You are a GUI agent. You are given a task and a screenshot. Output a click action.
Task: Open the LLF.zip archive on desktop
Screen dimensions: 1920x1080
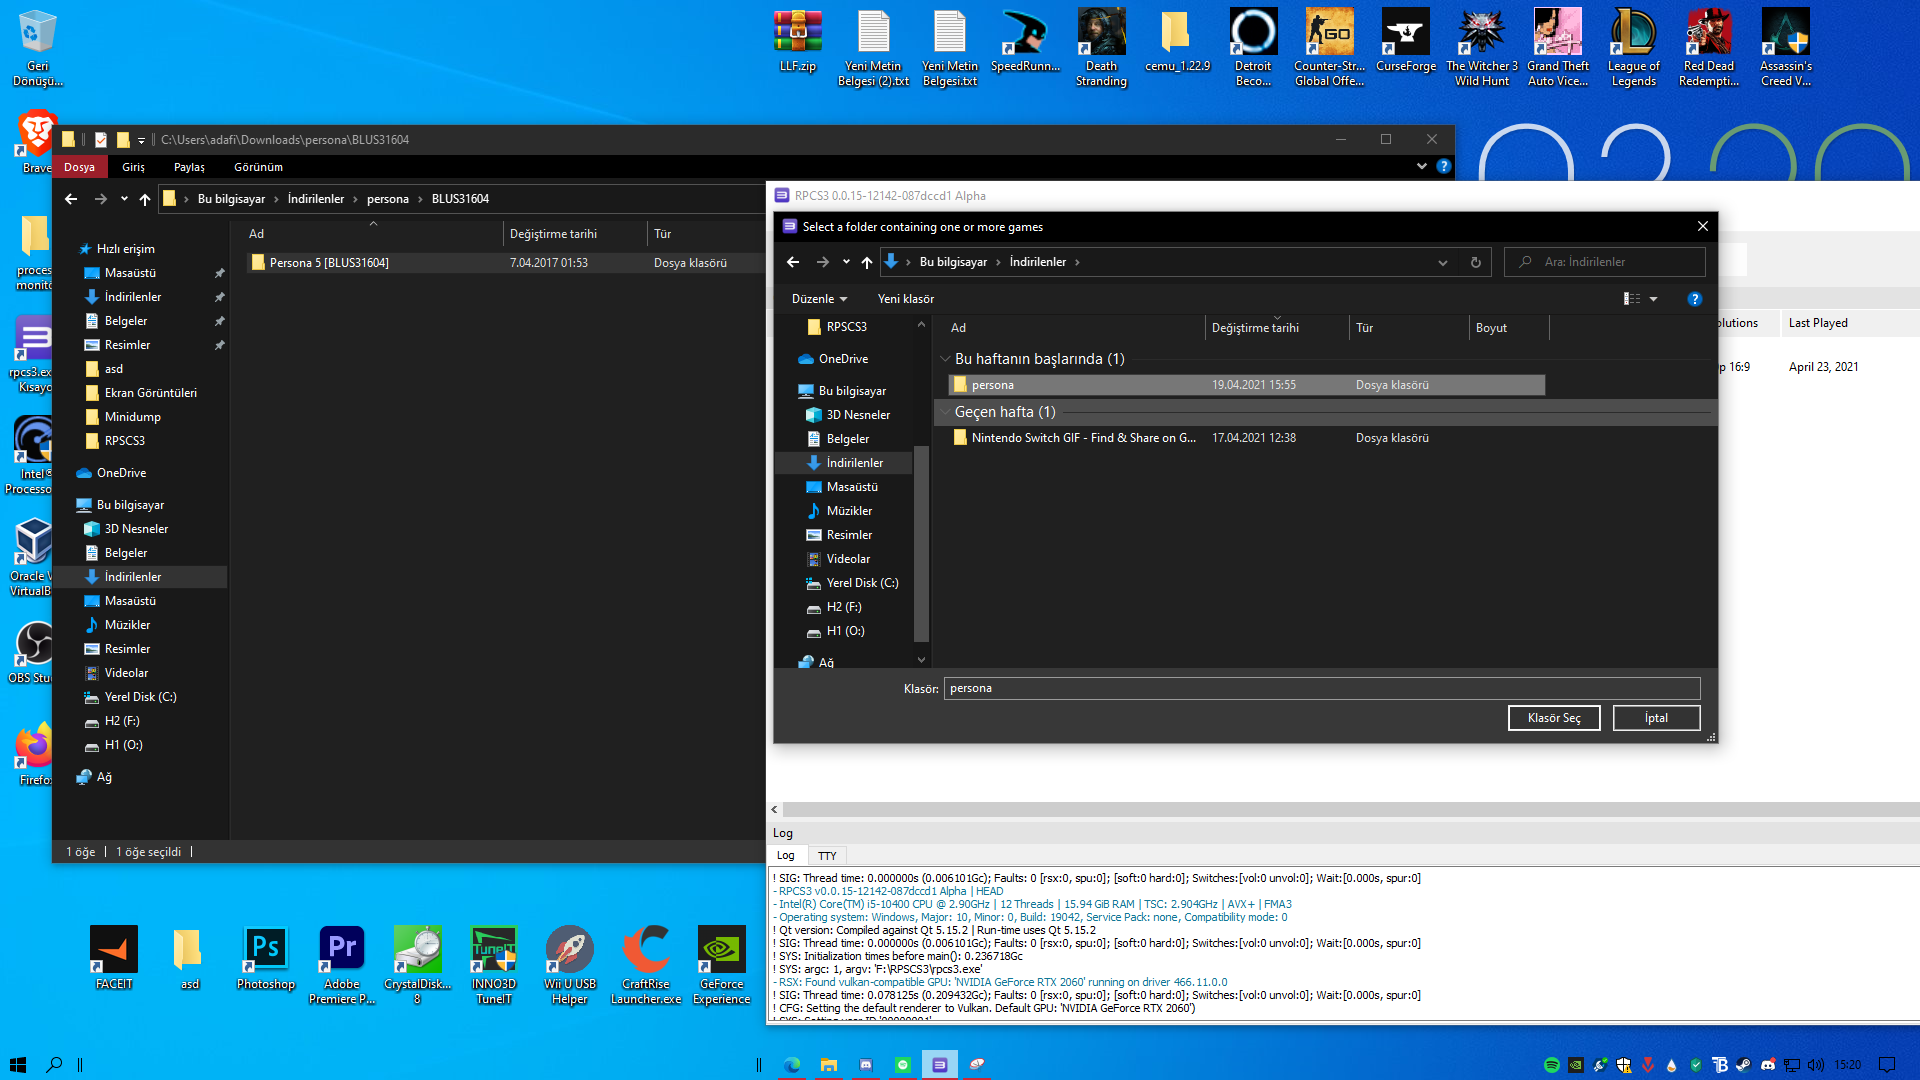coord(798,42)
